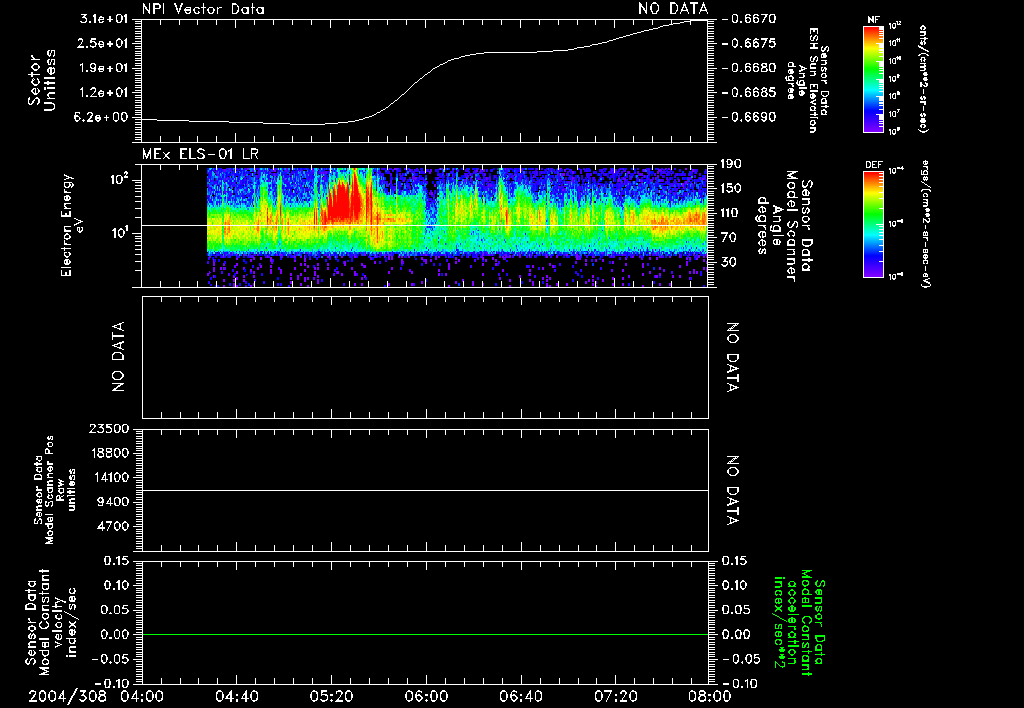Click the DEF color scale bar
This screenshot has height=708, width=1024.
pos(874,224)
